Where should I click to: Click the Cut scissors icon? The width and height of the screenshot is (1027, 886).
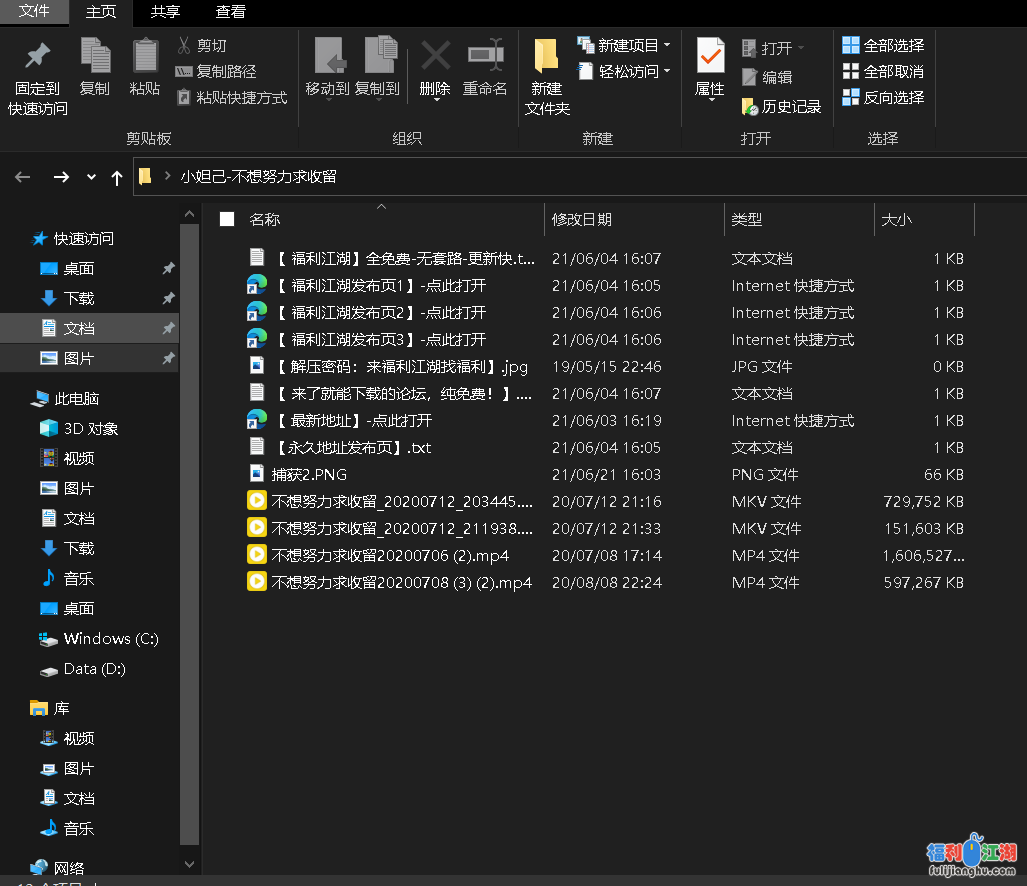click(x=184, y=46)
